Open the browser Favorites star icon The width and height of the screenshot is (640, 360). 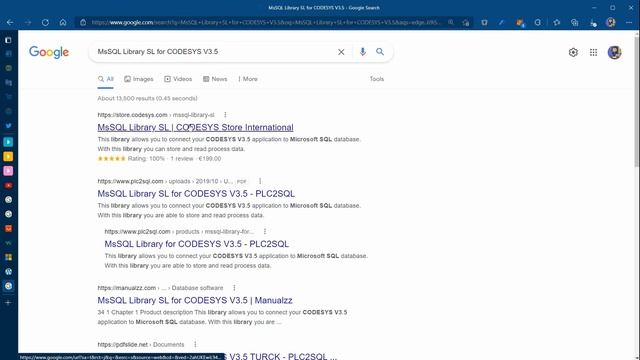pos(556,22)
